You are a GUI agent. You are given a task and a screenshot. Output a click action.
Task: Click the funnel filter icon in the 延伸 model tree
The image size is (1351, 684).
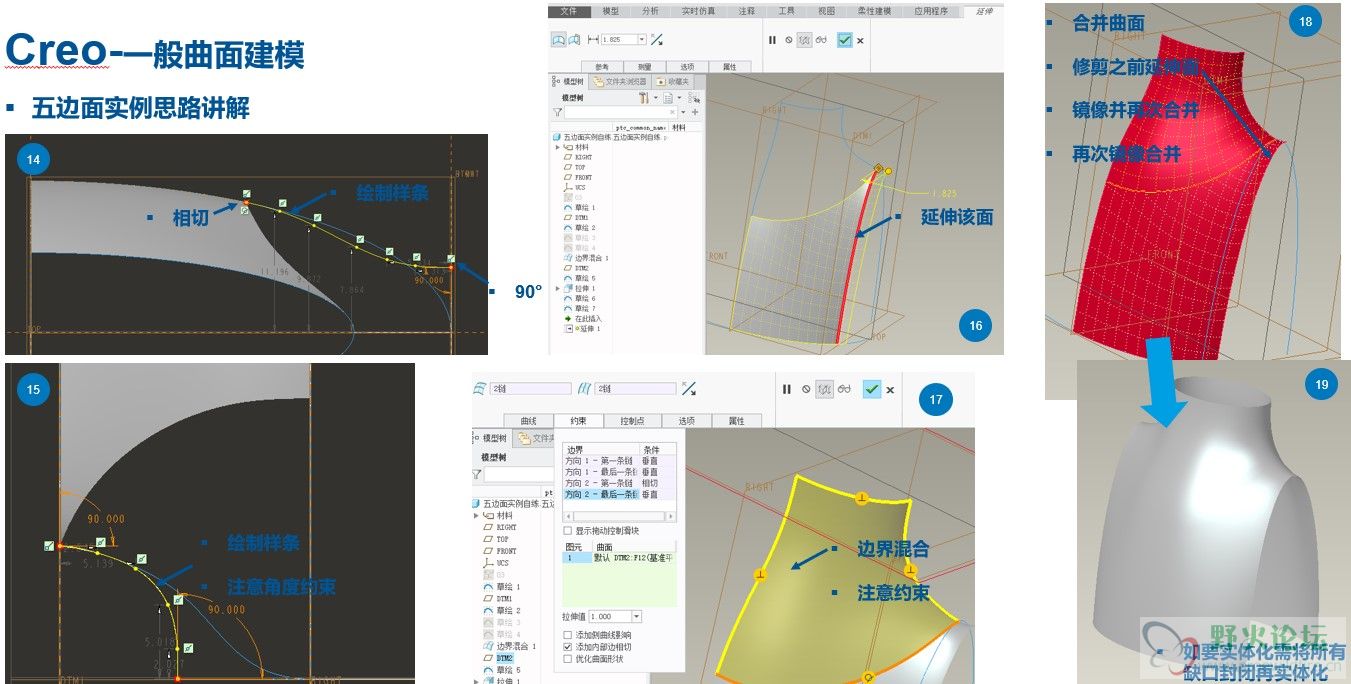point(557,112)
